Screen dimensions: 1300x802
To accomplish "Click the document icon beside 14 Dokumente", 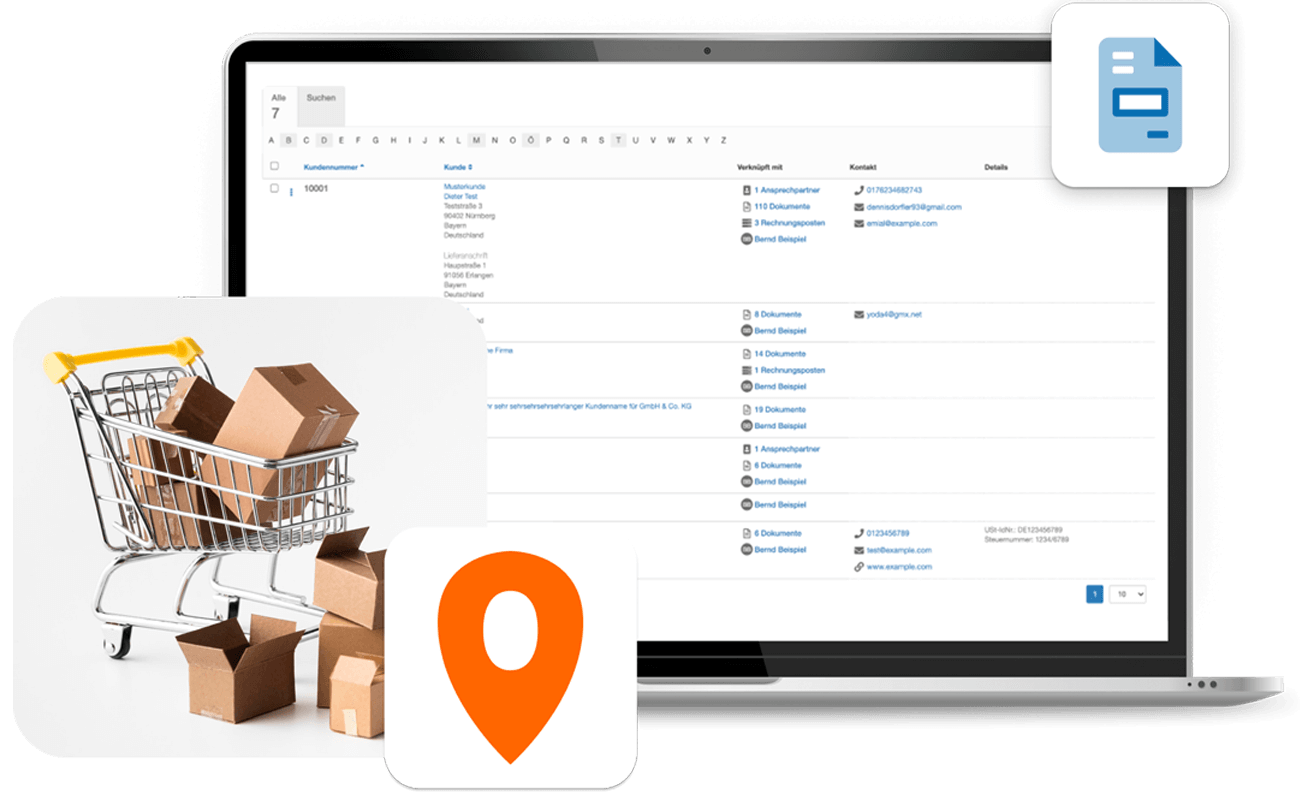I will (x=746, y=354).
